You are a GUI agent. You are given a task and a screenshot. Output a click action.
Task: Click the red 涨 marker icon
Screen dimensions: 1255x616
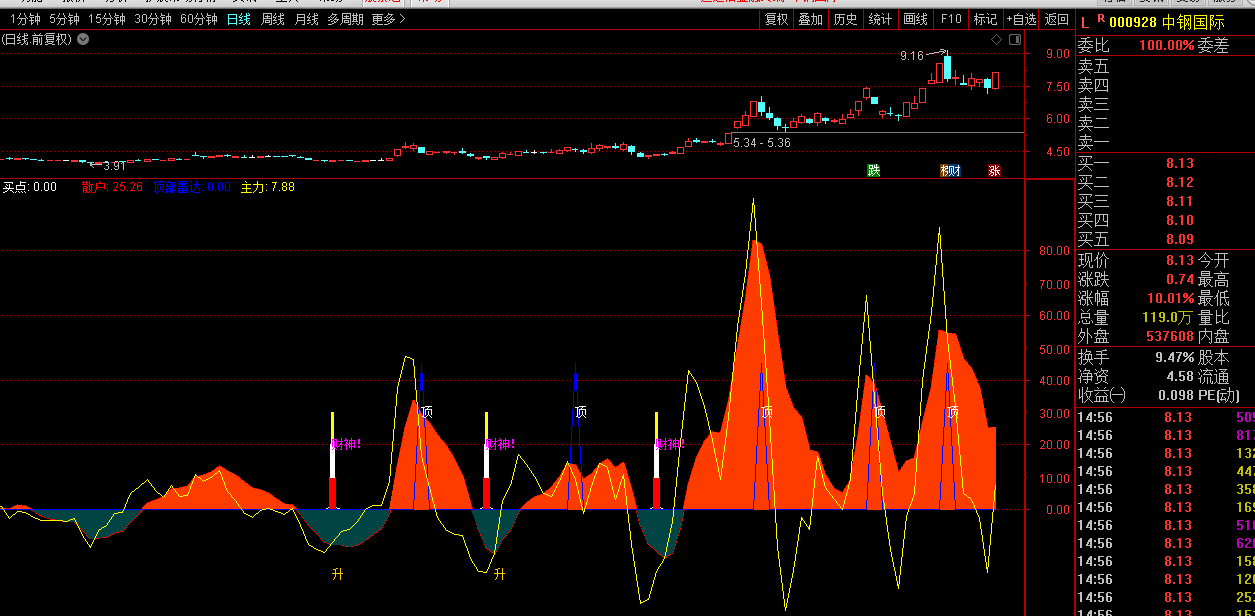click(x=994, y=171)
